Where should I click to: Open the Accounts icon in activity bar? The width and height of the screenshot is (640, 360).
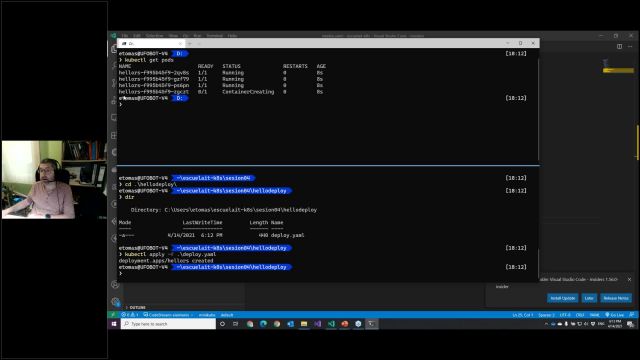(115, 285)
